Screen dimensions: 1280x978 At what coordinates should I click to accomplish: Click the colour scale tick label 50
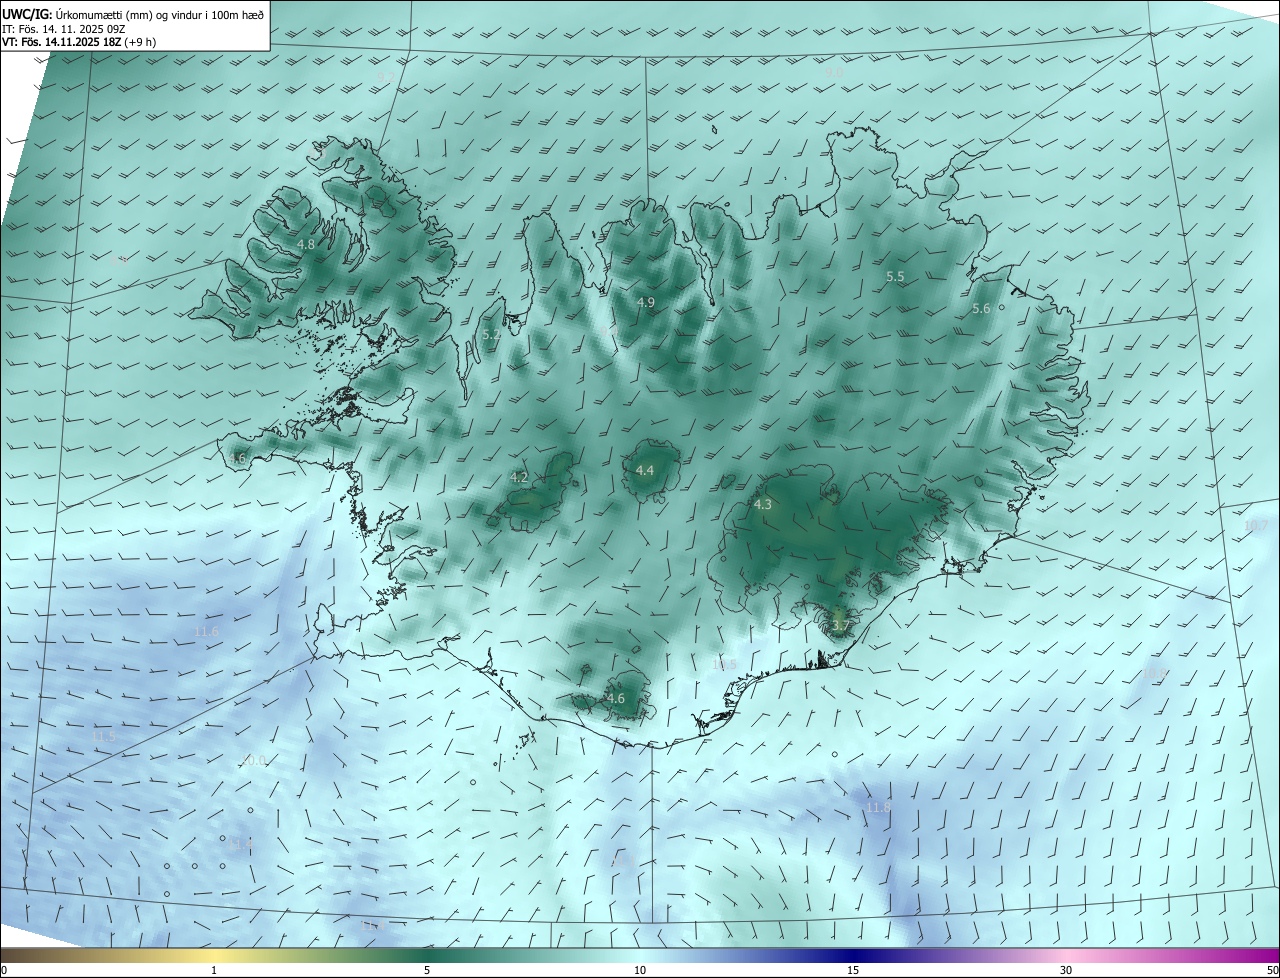tap(1272, 970)
